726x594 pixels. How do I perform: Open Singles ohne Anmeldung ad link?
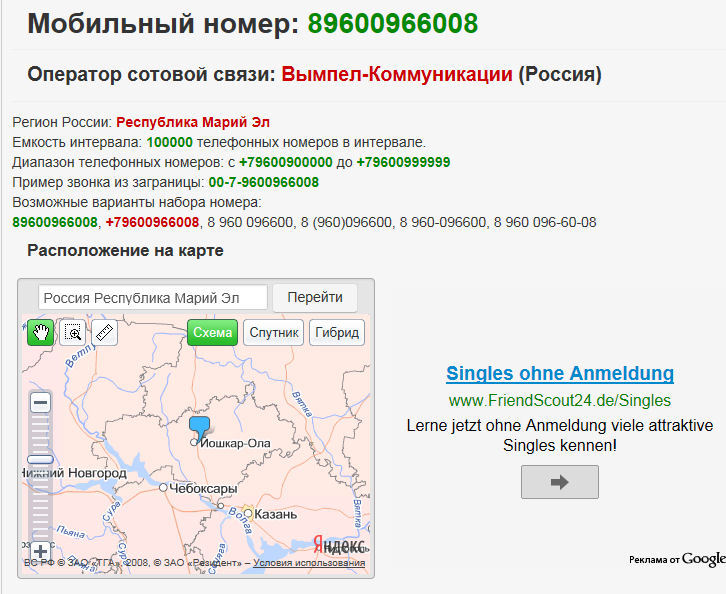560,373
